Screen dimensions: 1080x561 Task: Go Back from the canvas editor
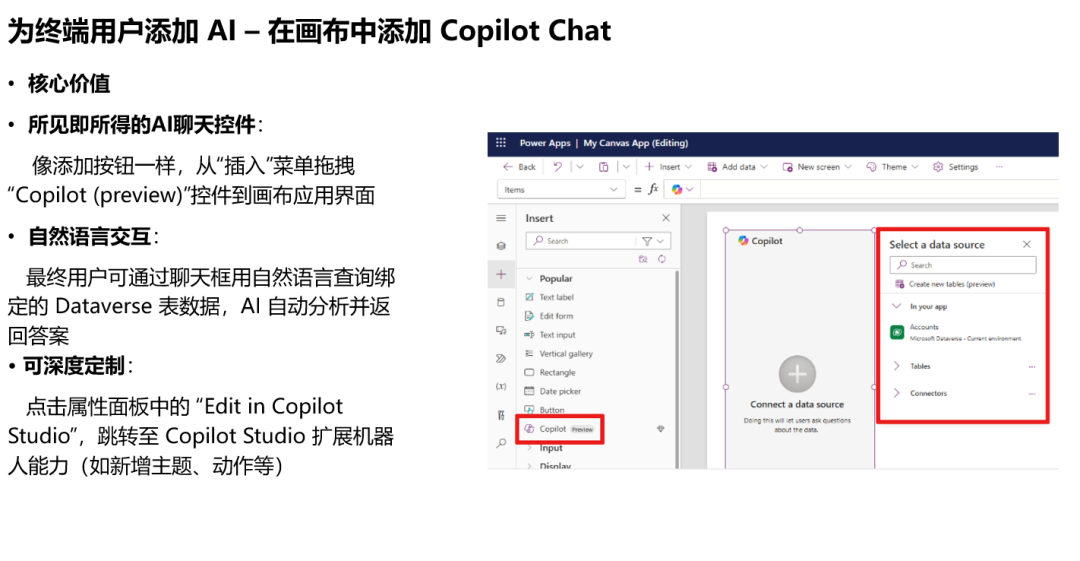(519, 167)
